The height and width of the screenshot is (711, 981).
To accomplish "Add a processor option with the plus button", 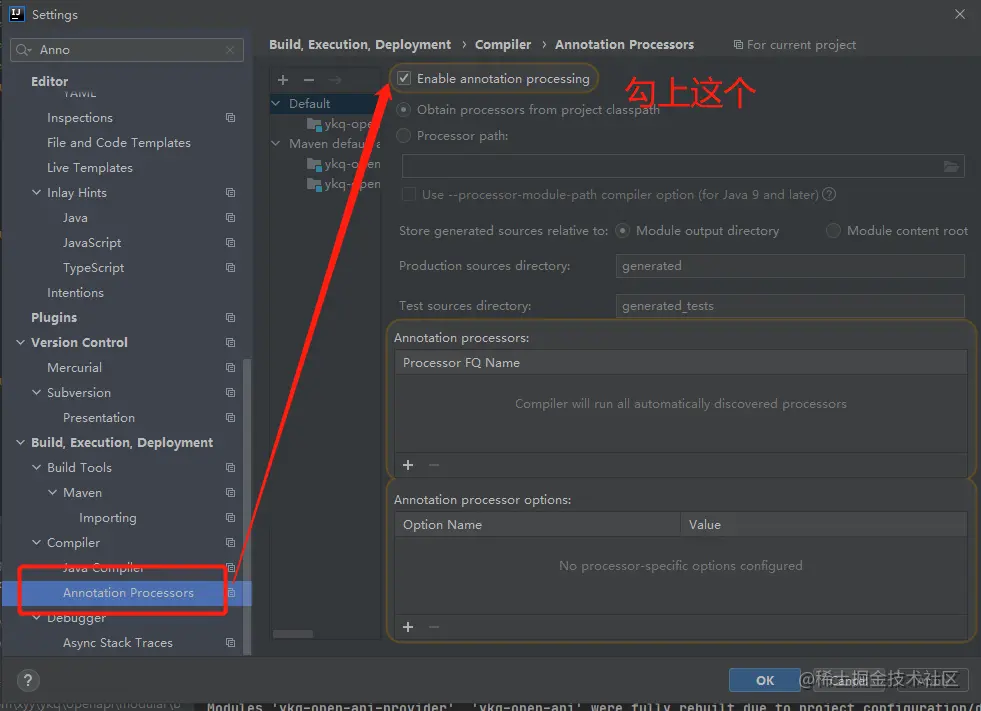I will coord(408,627).
